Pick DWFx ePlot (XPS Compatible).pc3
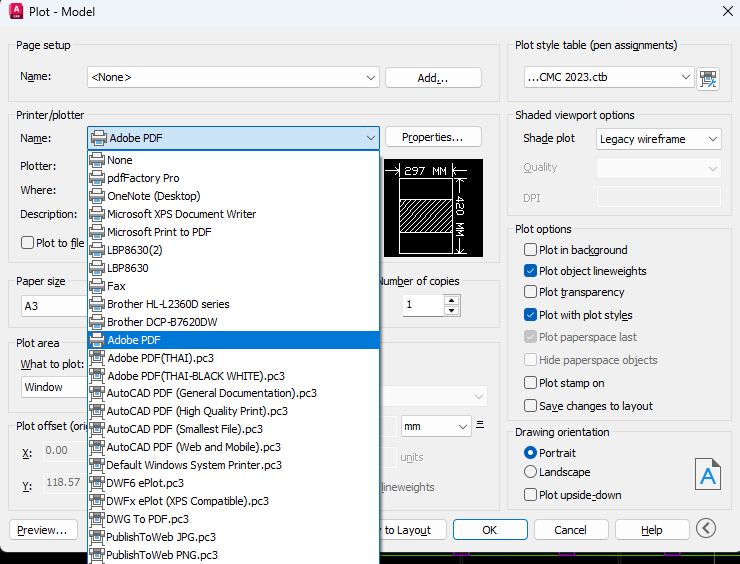The height and width of the screenshot is (564, 740). click(x=234, y=501)
